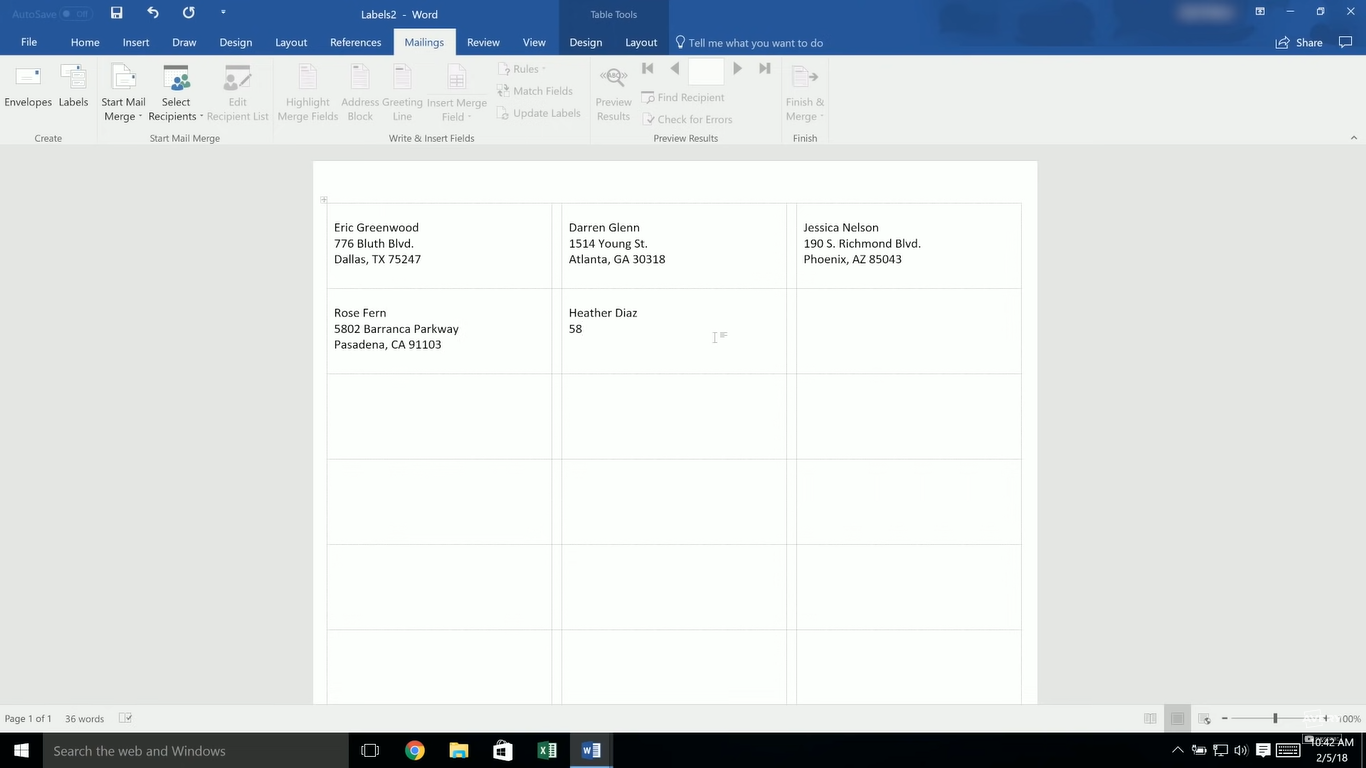Open the Envelopes dialog
Viewport: 1366px width, 768px height.
coord(27,90)
